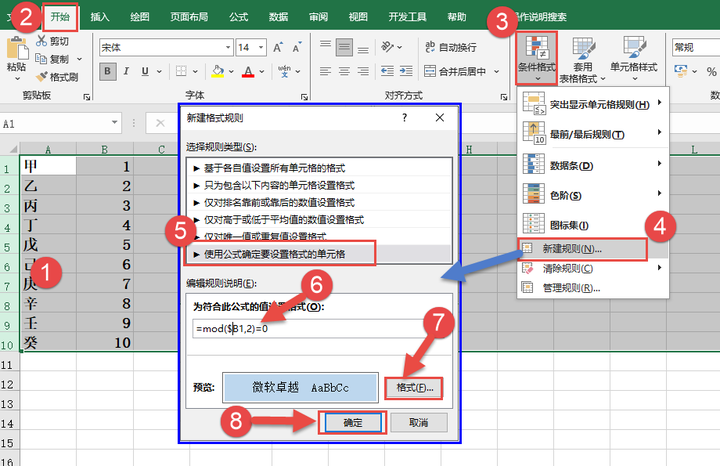Switch to 开发工具 Developer tab
The height and width of the screenshot is (466, 720).
pyautogui.click(x=407, y=17)
